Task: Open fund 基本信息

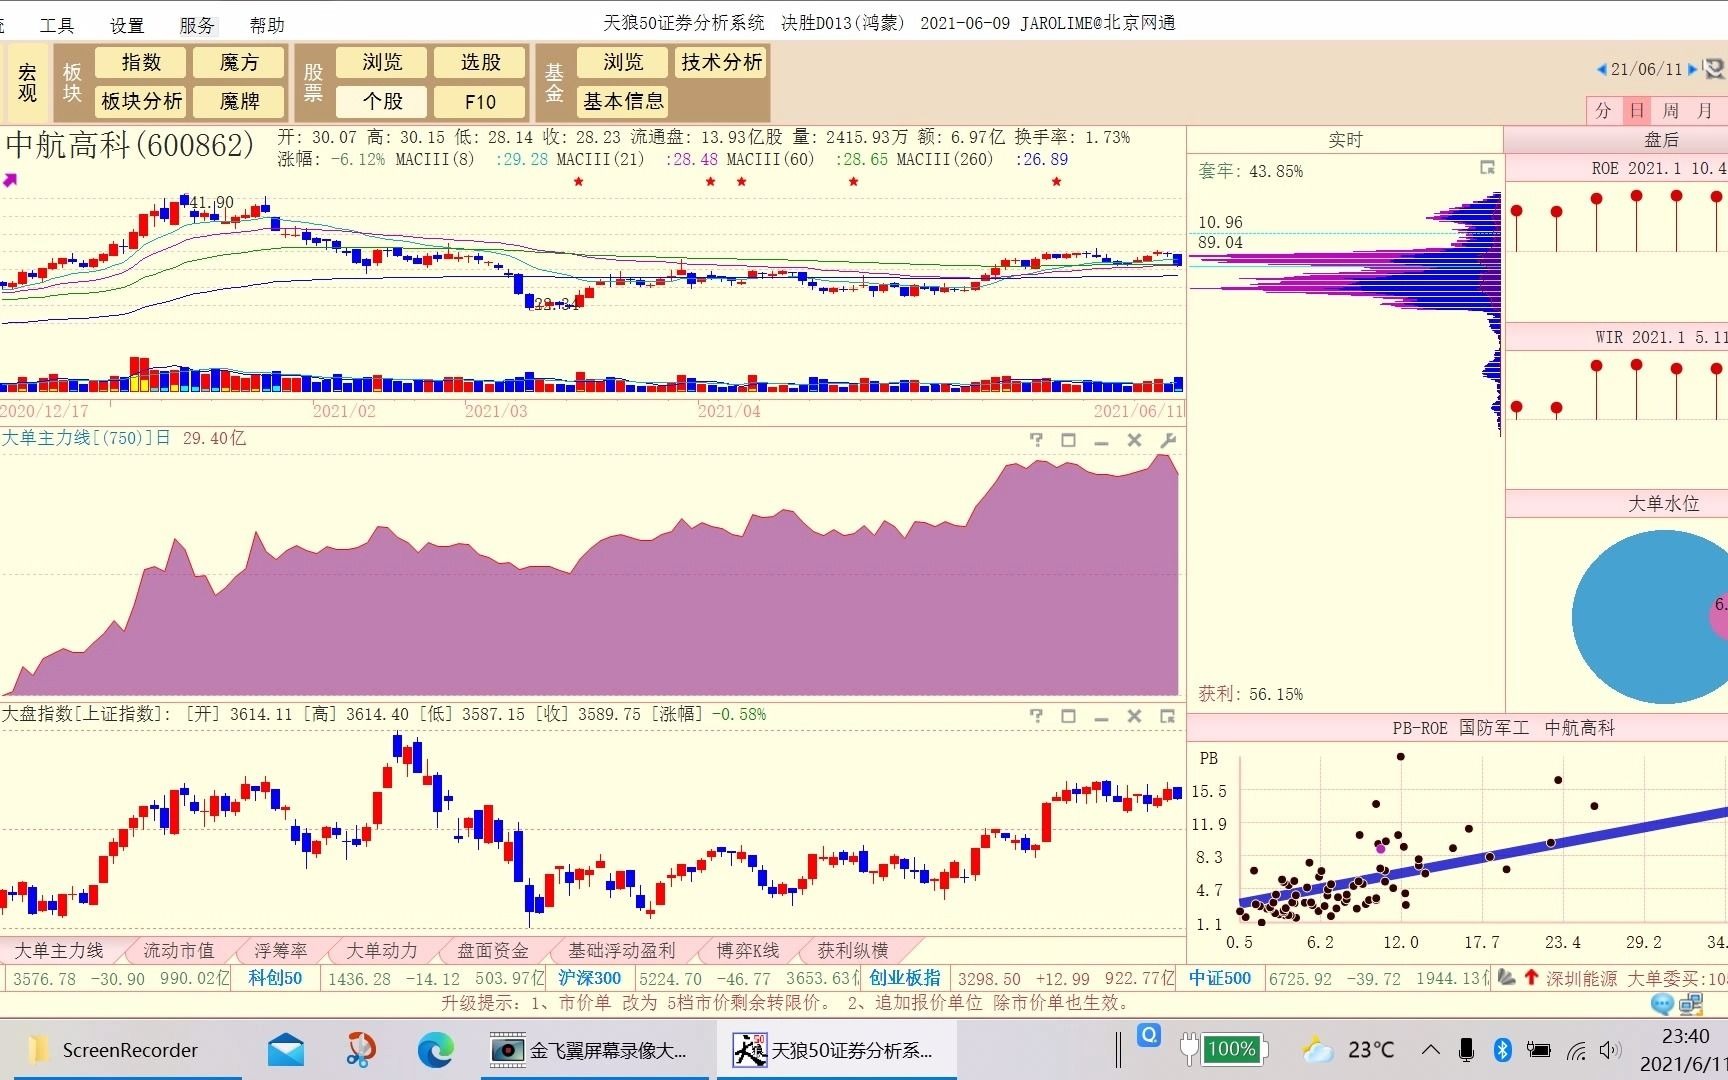Action: pyautogui.click(x=623, y=101)
